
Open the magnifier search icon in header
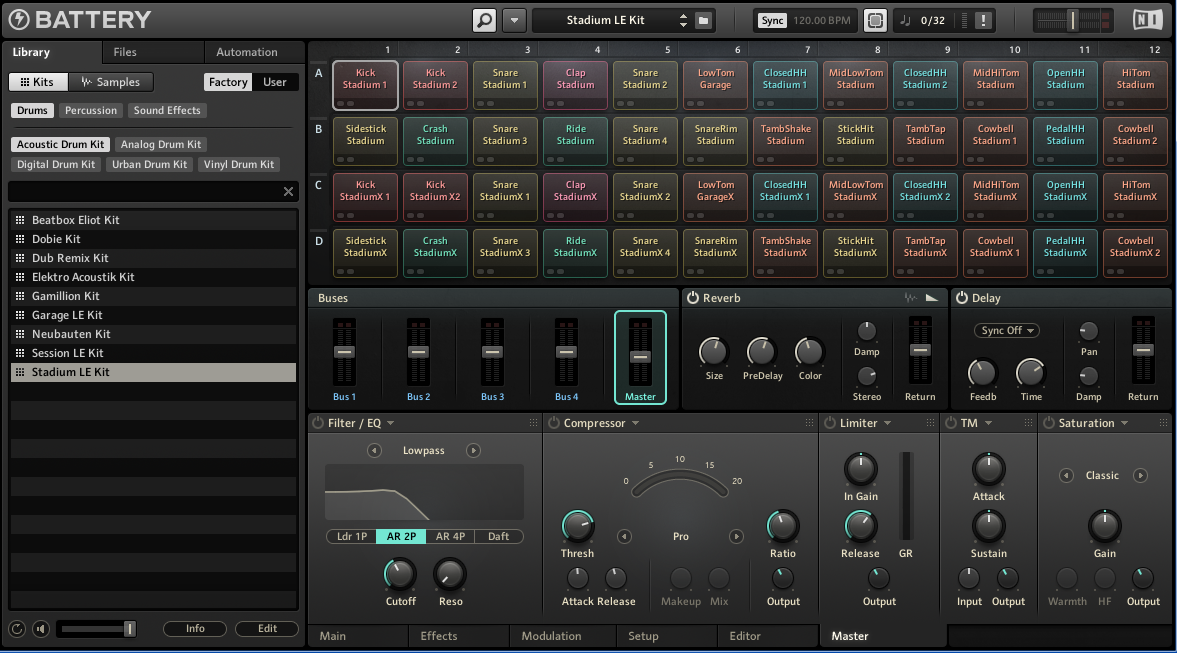(x=485, y=20)
